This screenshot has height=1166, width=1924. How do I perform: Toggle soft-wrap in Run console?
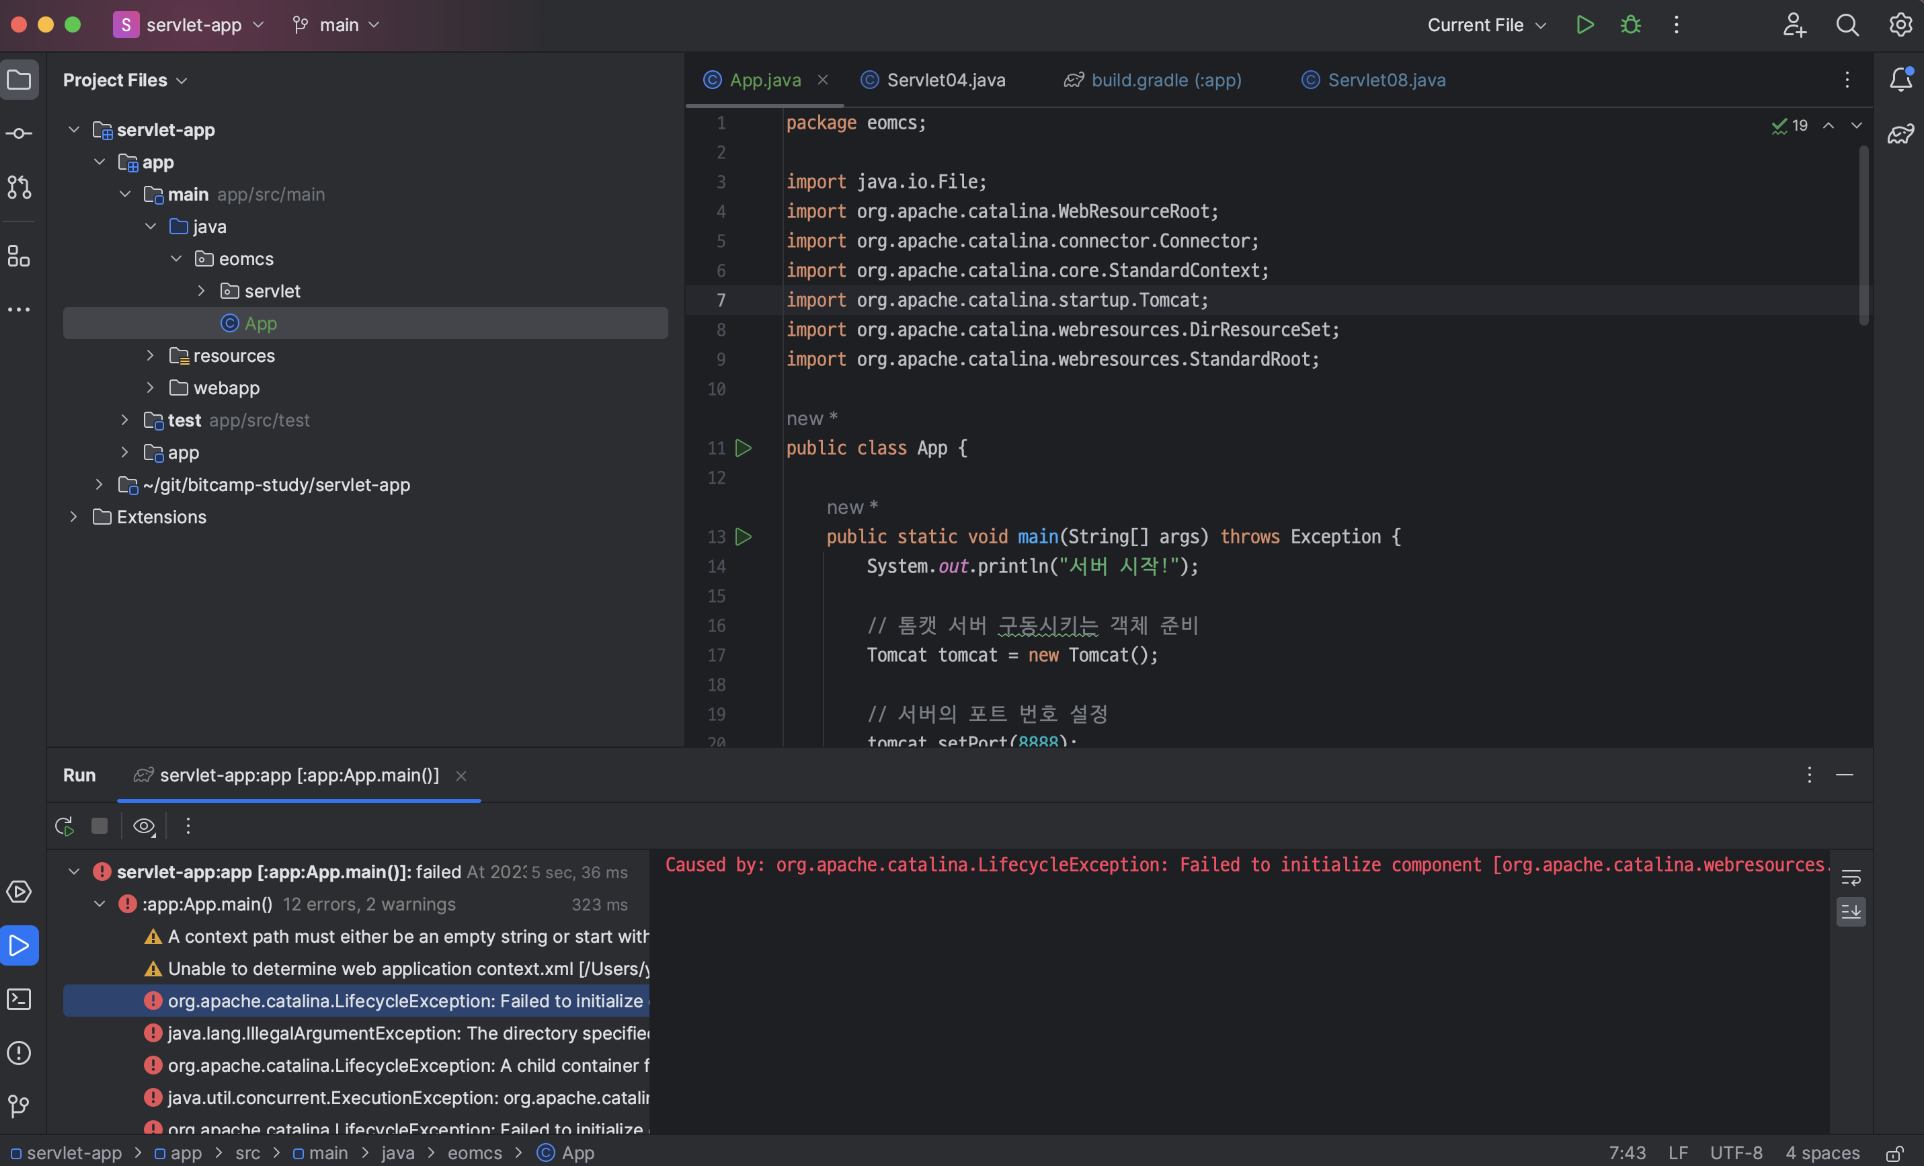pos(1851,878)
